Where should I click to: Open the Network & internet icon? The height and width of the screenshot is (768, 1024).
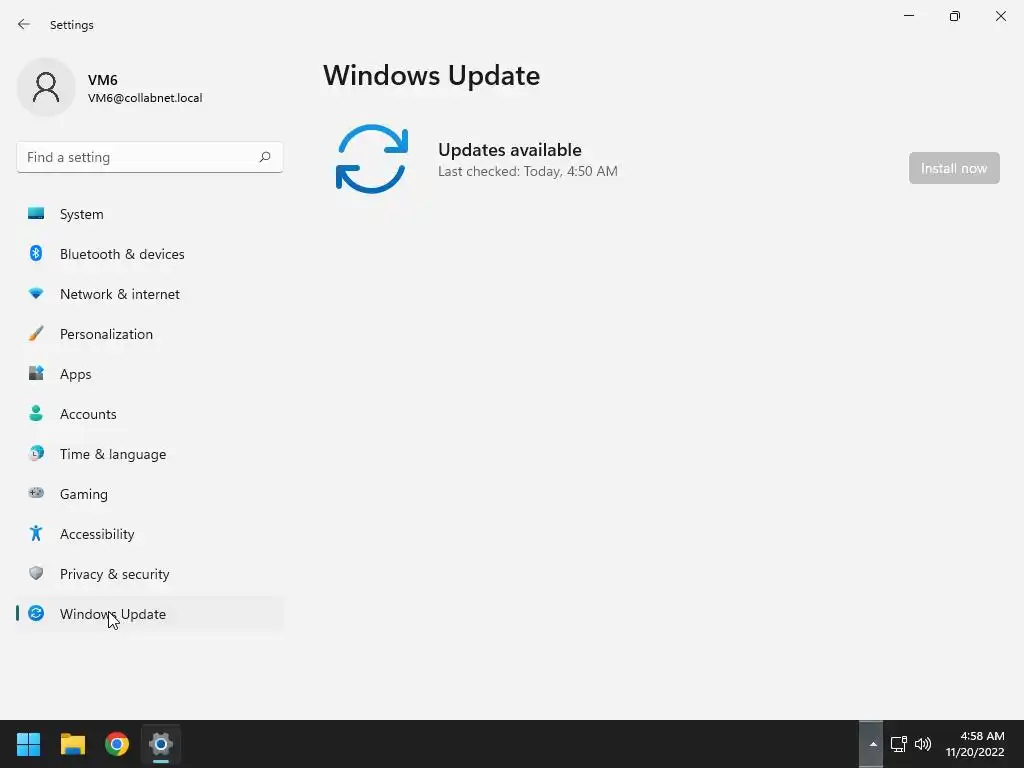coord(36,294)
